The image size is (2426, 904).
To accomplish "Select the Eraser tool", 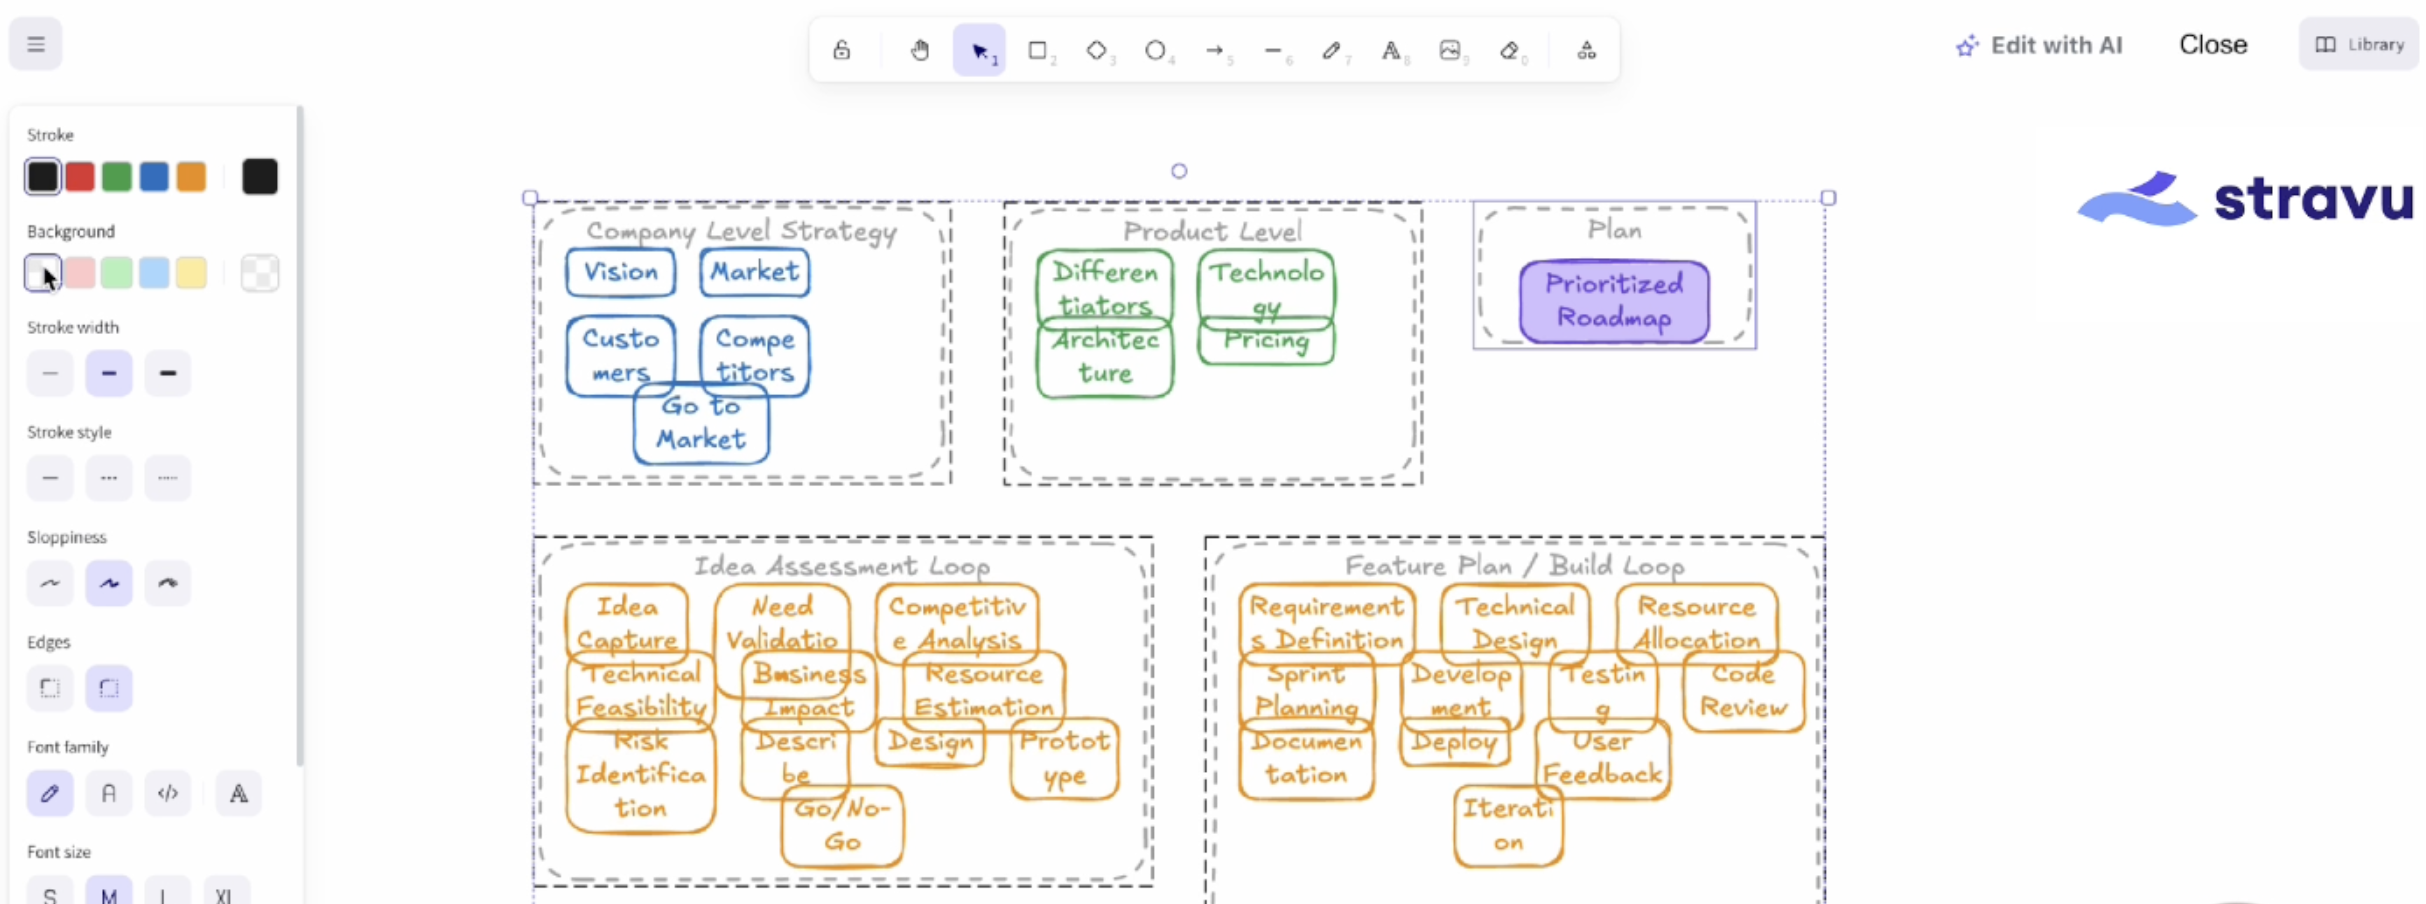I will coord(1509,50).
